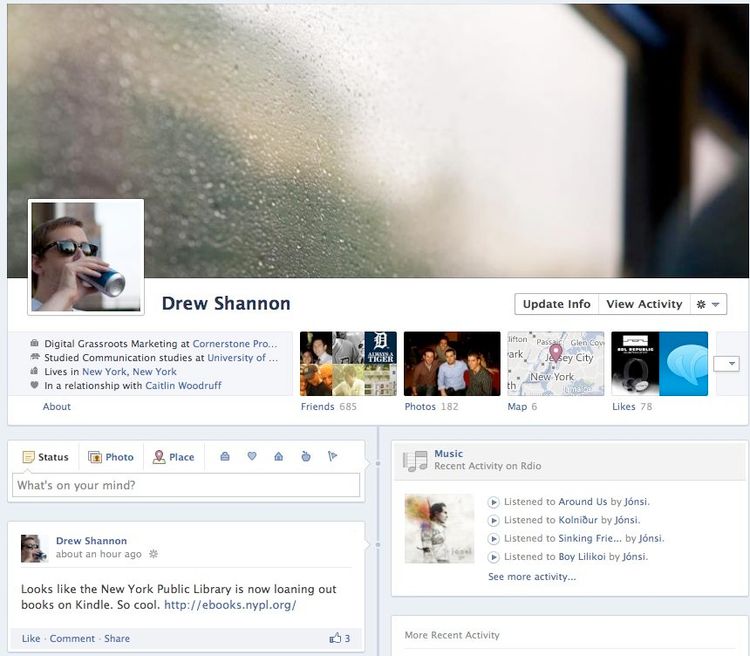750x656 pixels.
Task: Click the music notes icon in Music box
Action: [415, 461]
